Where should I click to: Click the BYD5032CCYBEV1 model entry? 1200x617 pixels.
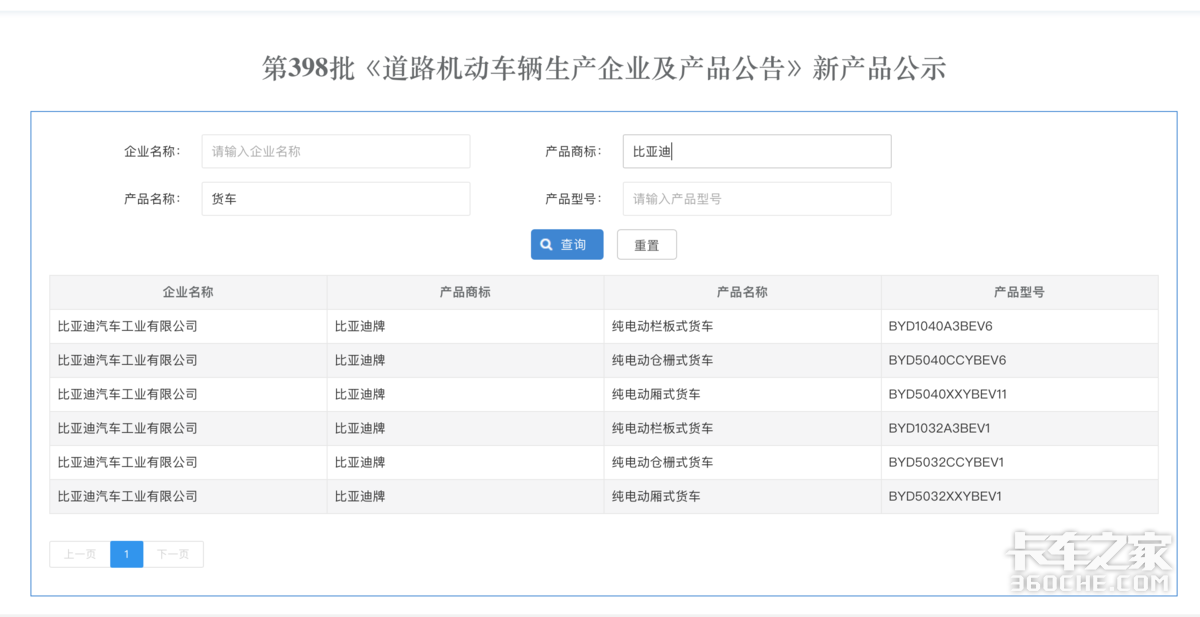946,462
